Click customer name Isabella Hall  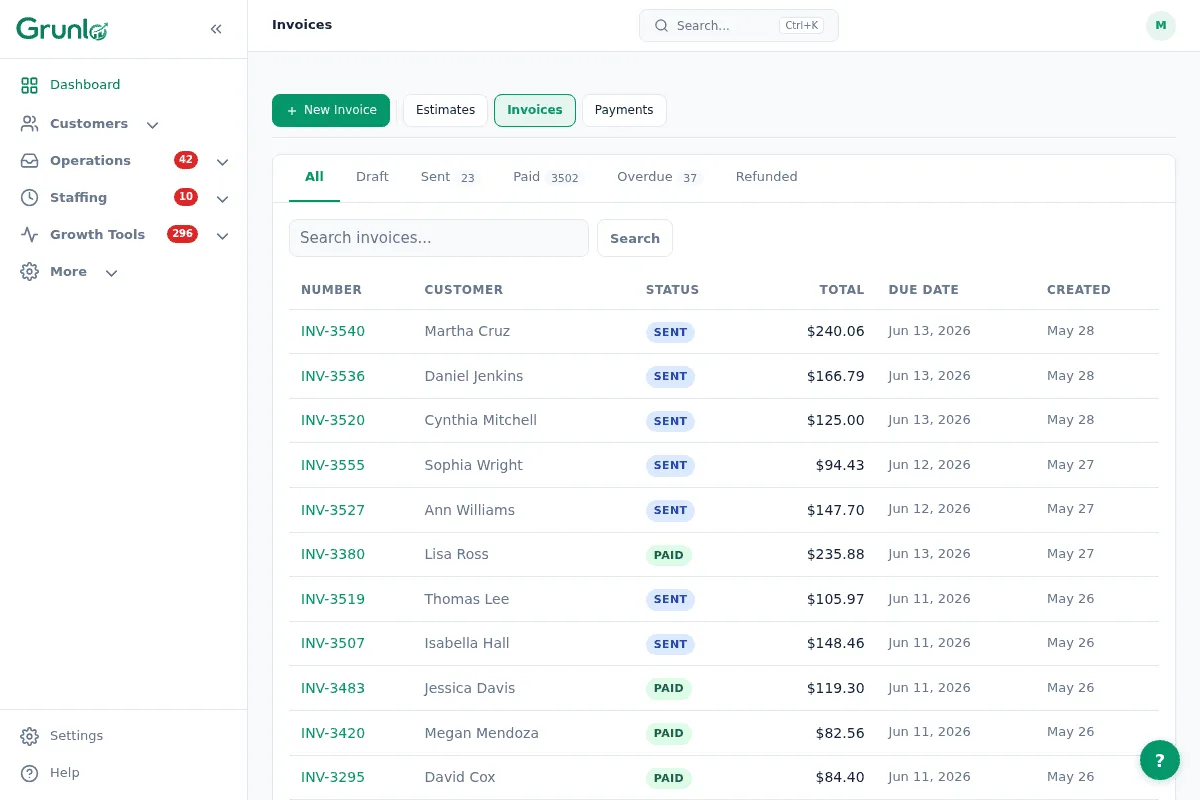467,643
